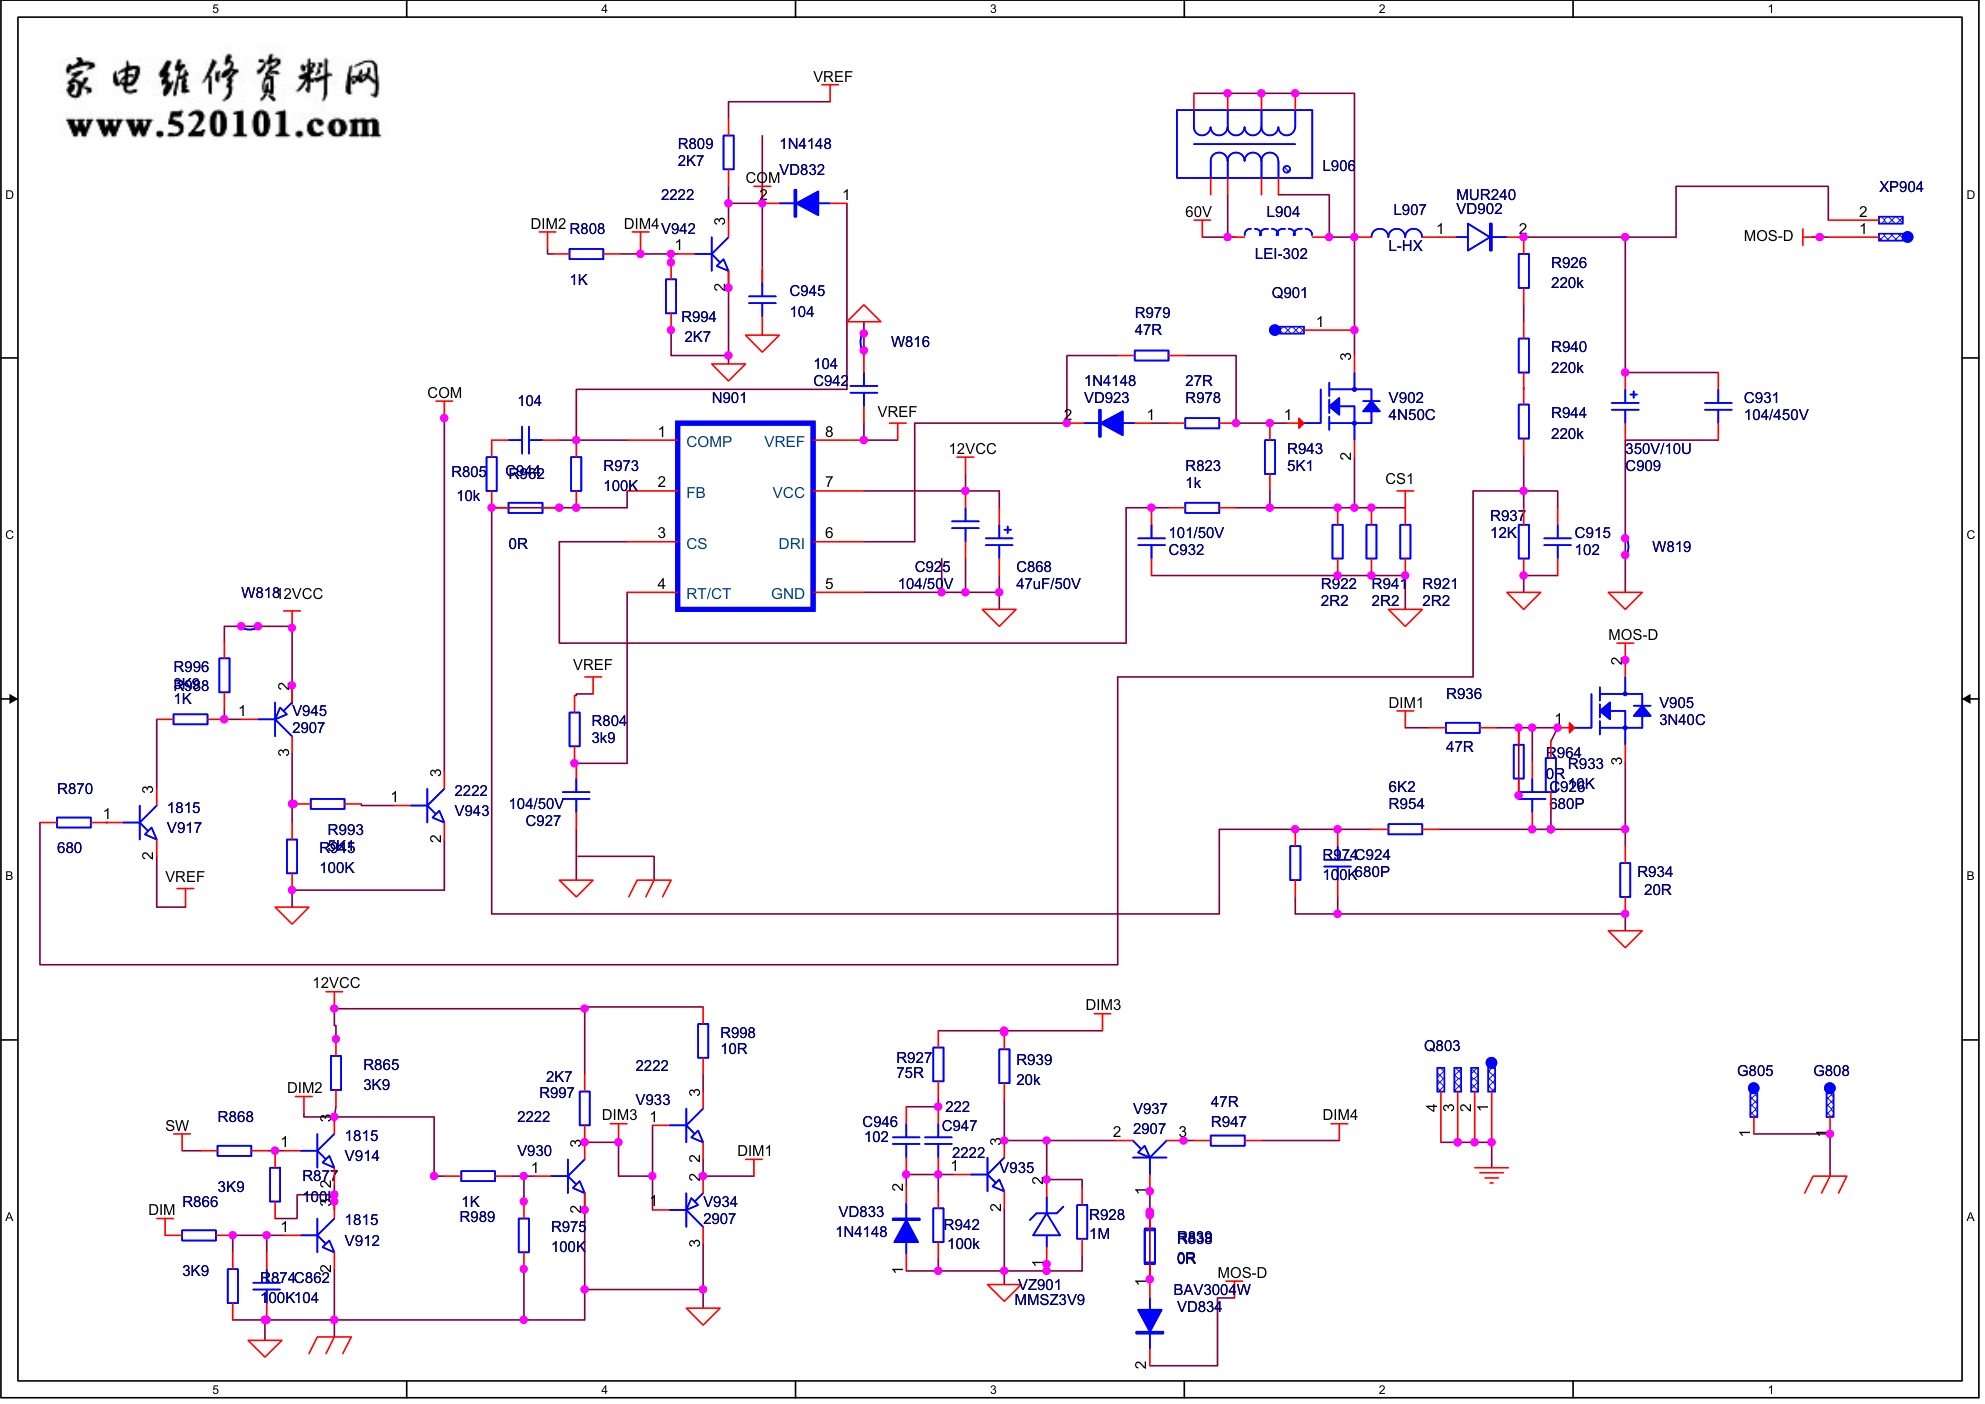Screen dimensions: 1985x1404
Task: Select the G808 ground test point
Action: pos(1829,1103)
